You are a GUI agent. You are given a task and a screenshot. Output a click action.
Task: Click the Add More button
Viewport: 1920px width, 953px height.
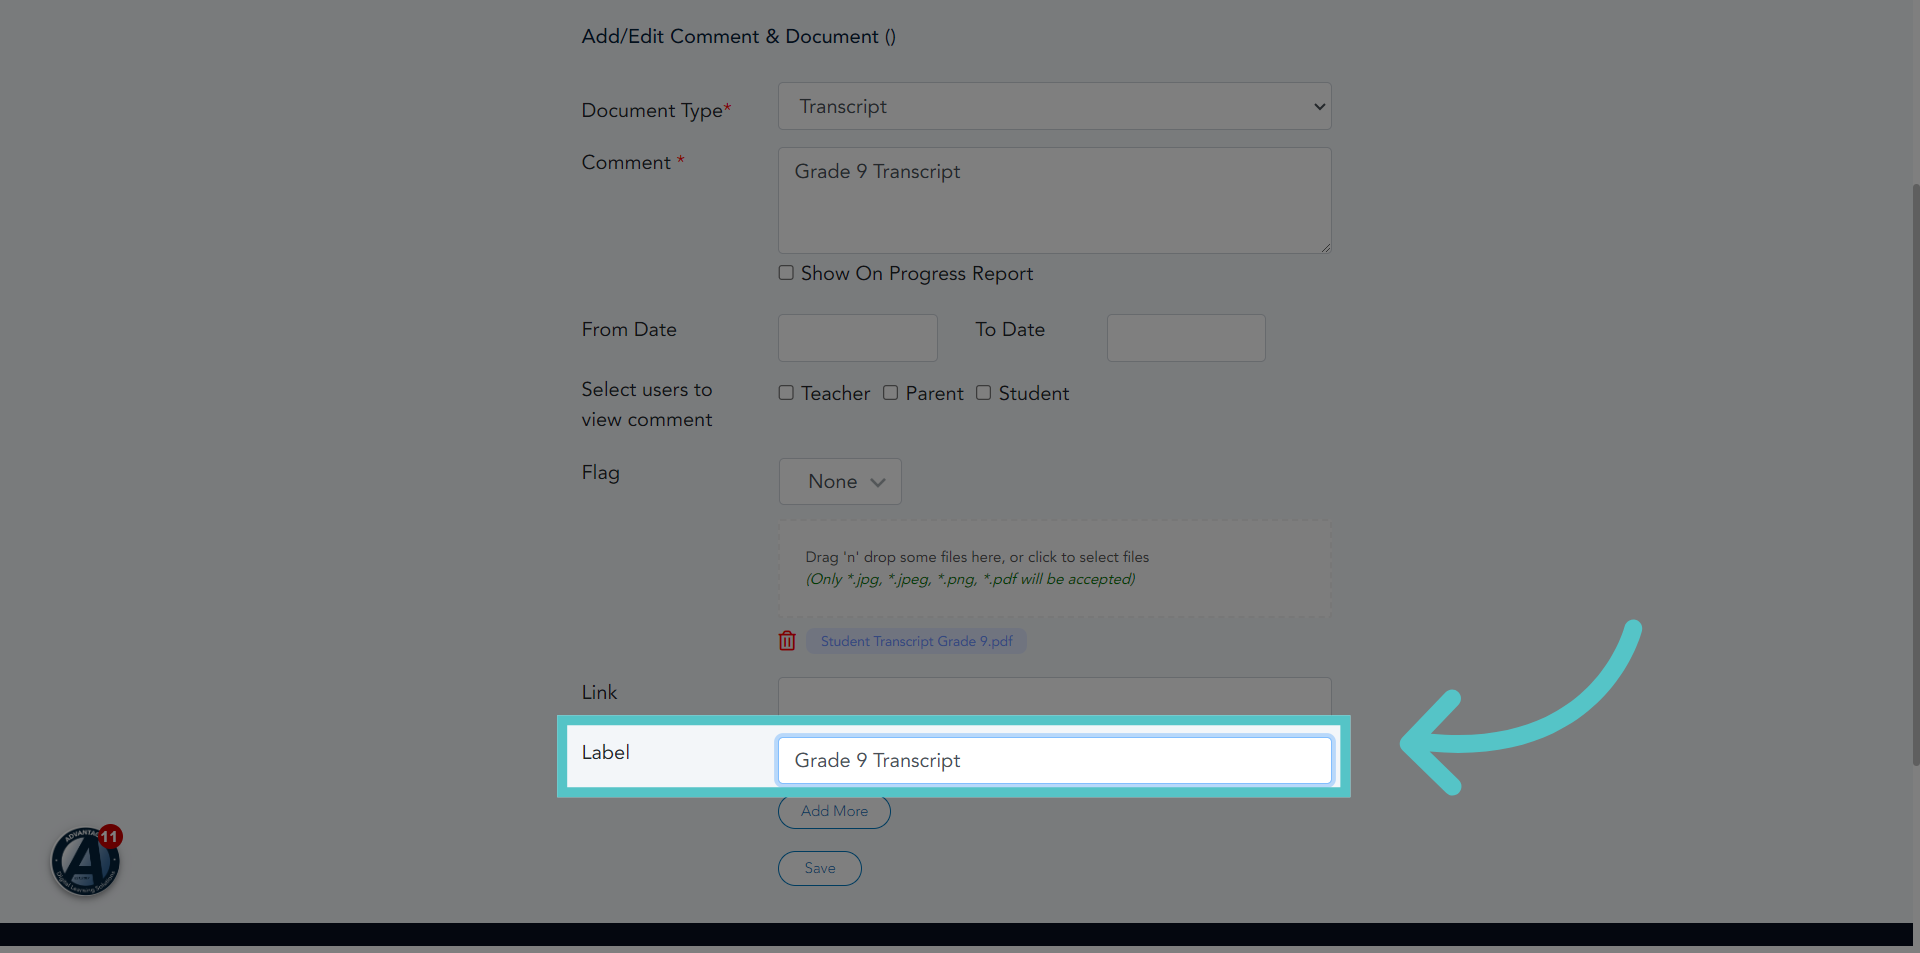pyautogui.click(x=834, y=811)
